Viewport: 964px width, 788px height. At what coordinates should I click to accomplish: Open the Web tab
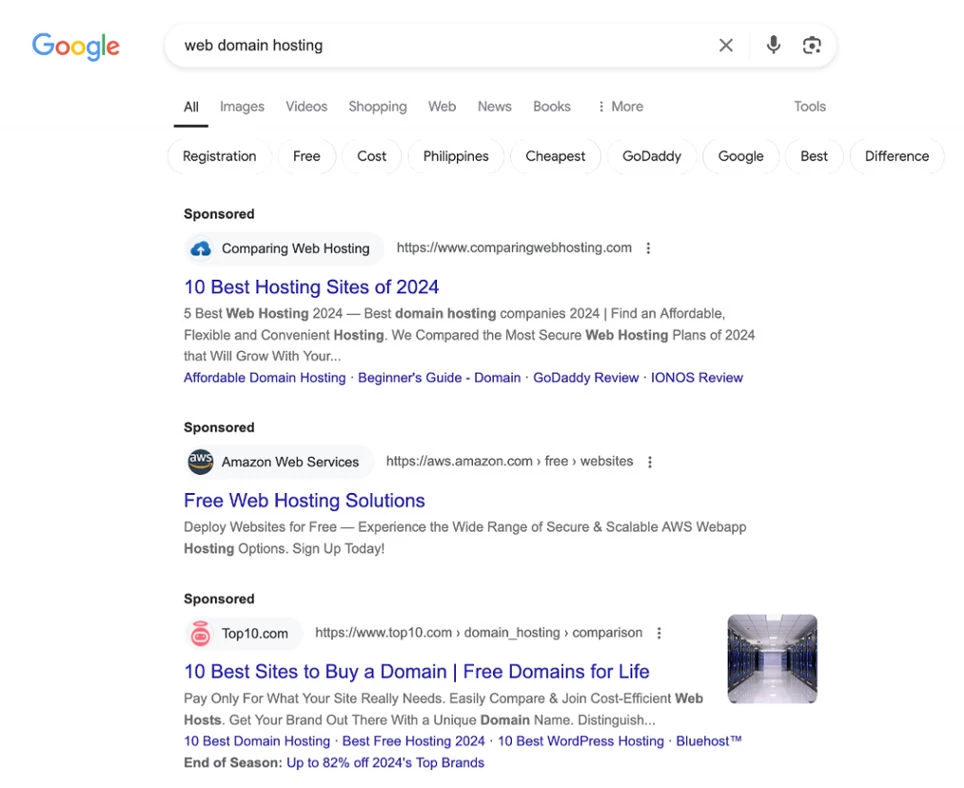coord(442,106)
